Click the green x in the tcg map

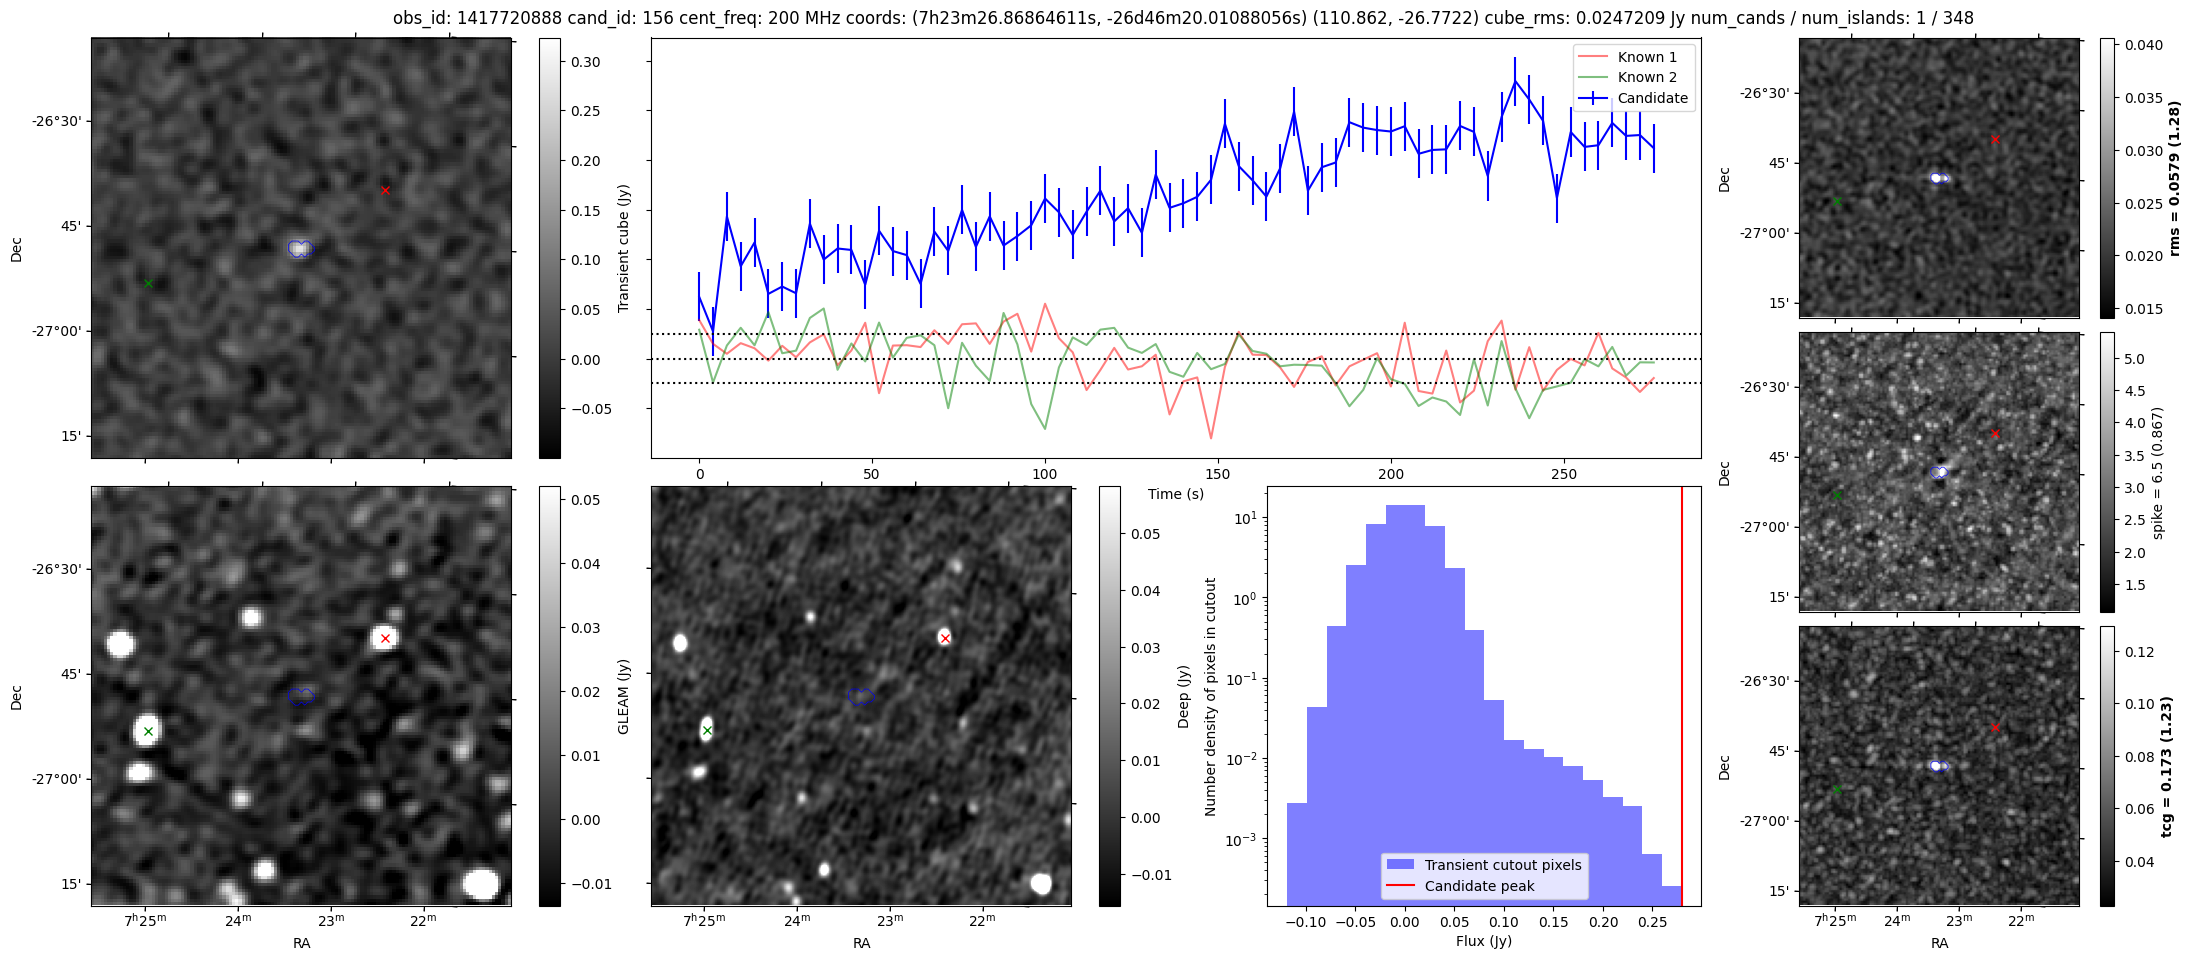1837,790
